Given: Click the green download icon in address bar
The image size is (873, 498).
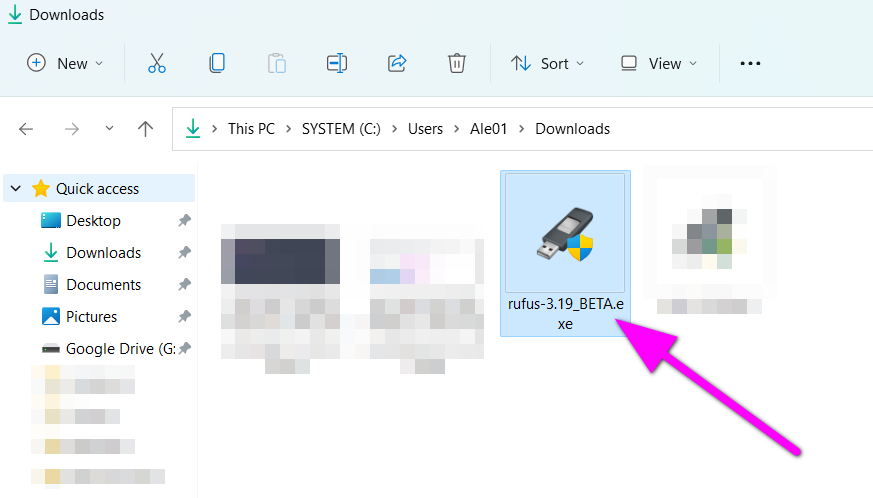Looking at the screenshot, I should (x=193, y=129).
